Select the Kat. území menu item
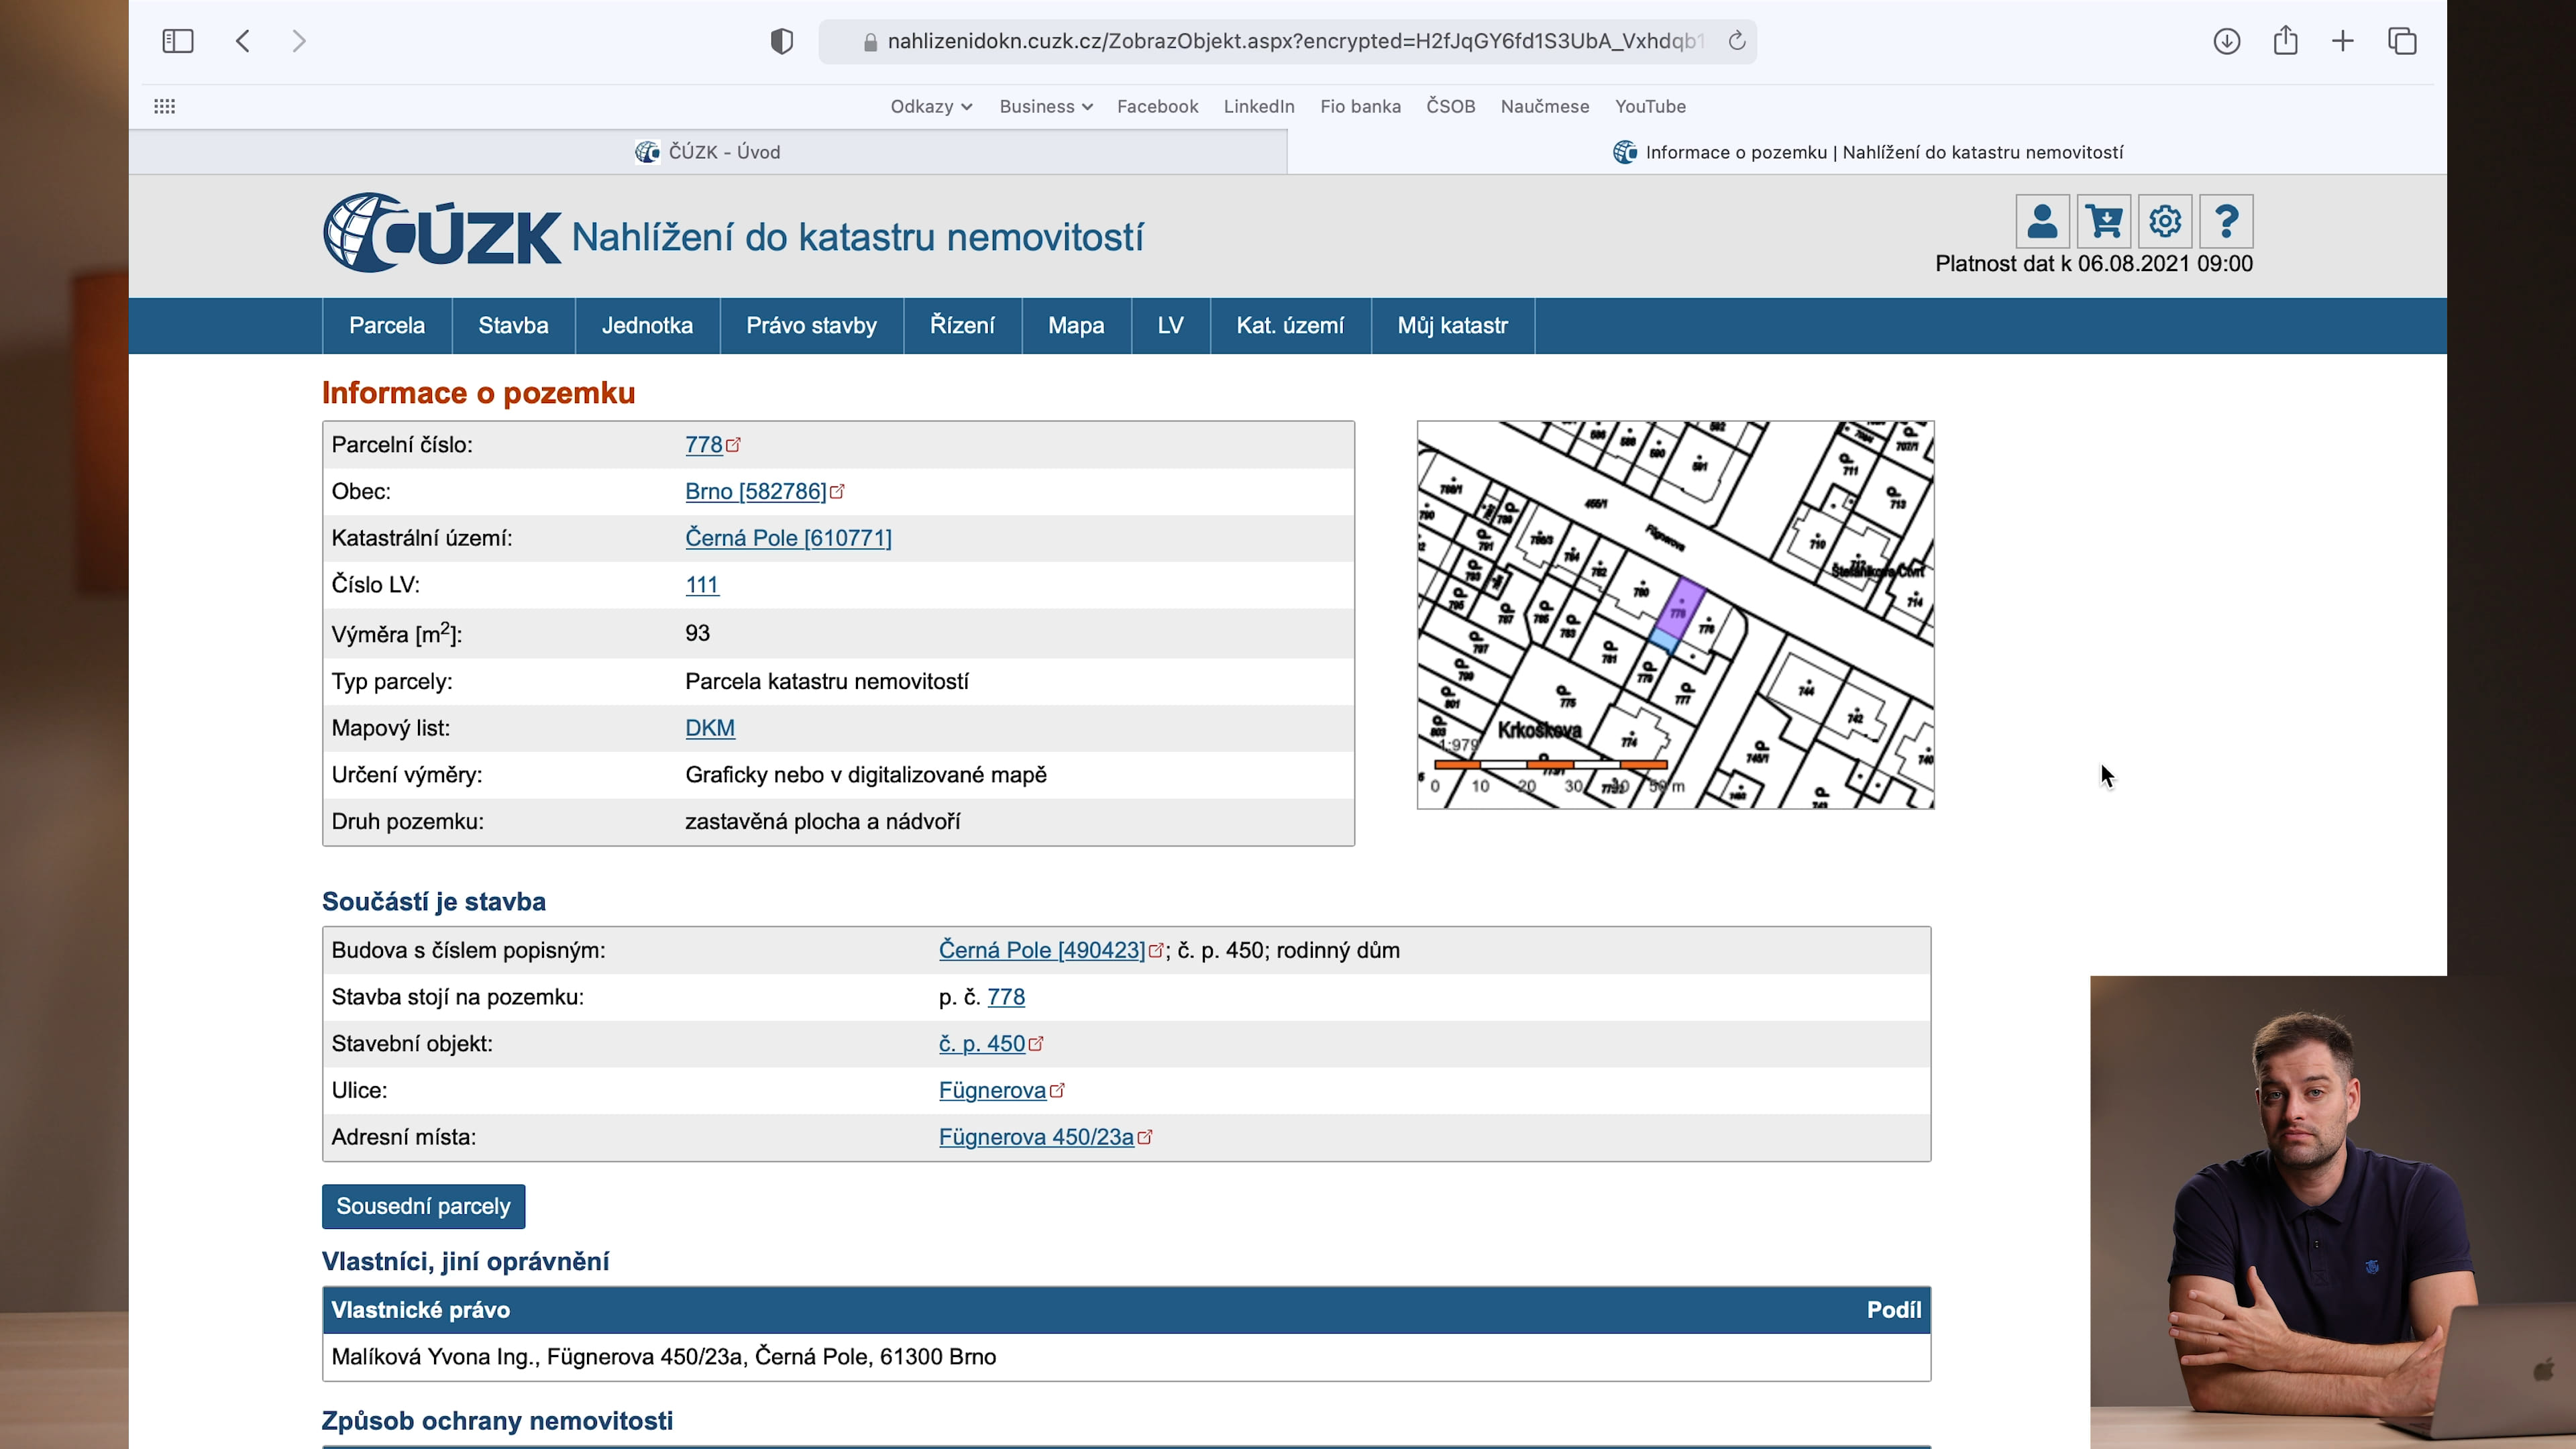The height and width of the screenshot is (1449, 2576). click(1289, 326)
